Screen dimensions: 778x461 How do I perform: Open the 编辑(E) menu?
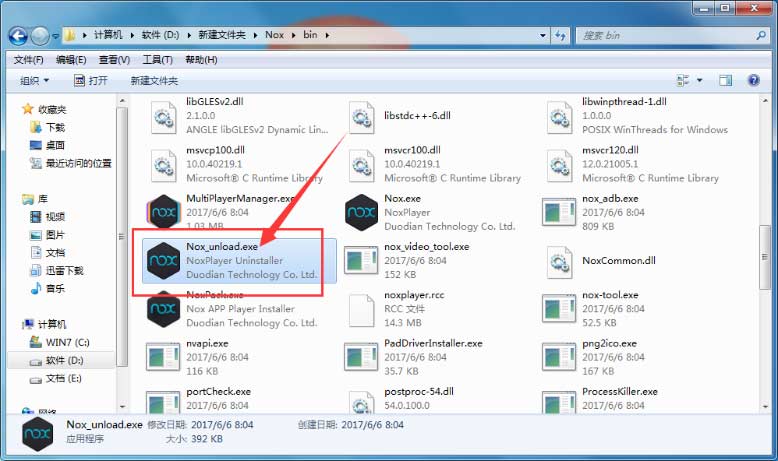coord(71,60)
